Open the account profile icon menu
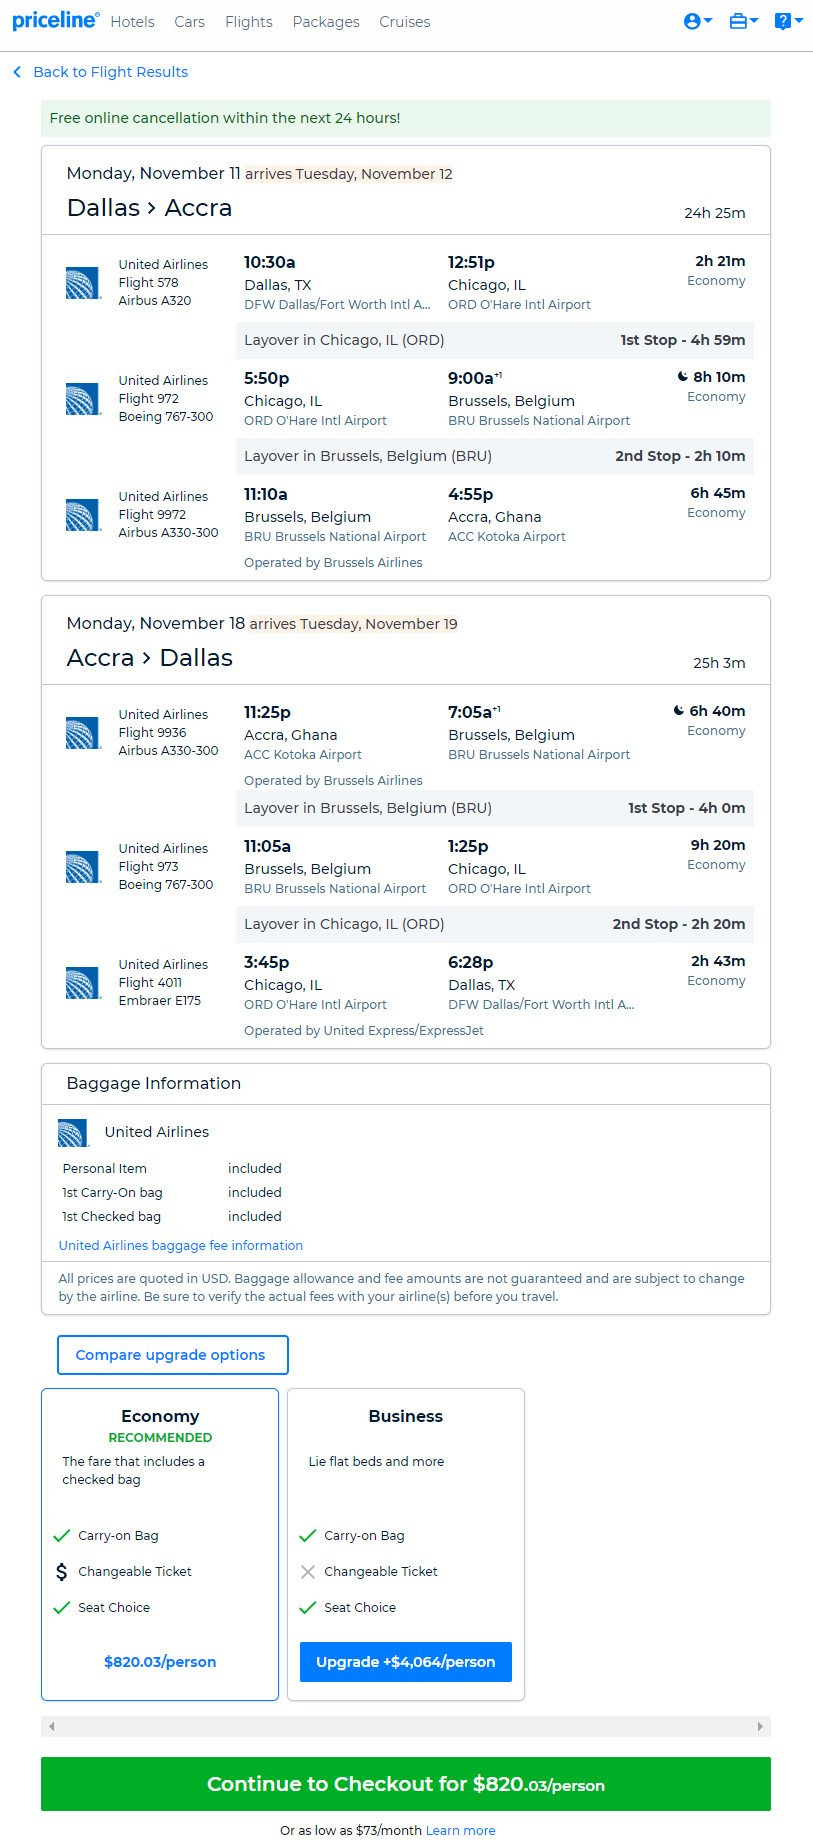The height and width of the screenshot is (1846, 813). (697, 21)
